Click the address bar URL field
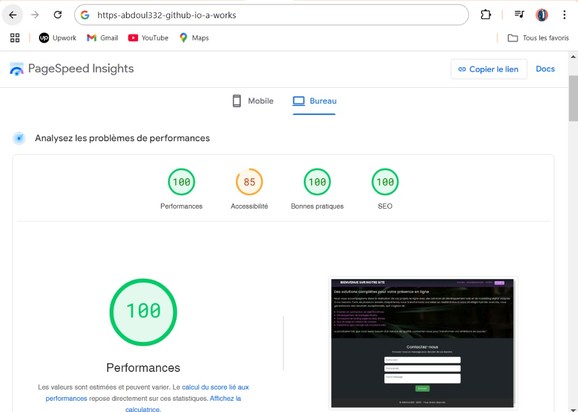 click(x=271, y=15)
